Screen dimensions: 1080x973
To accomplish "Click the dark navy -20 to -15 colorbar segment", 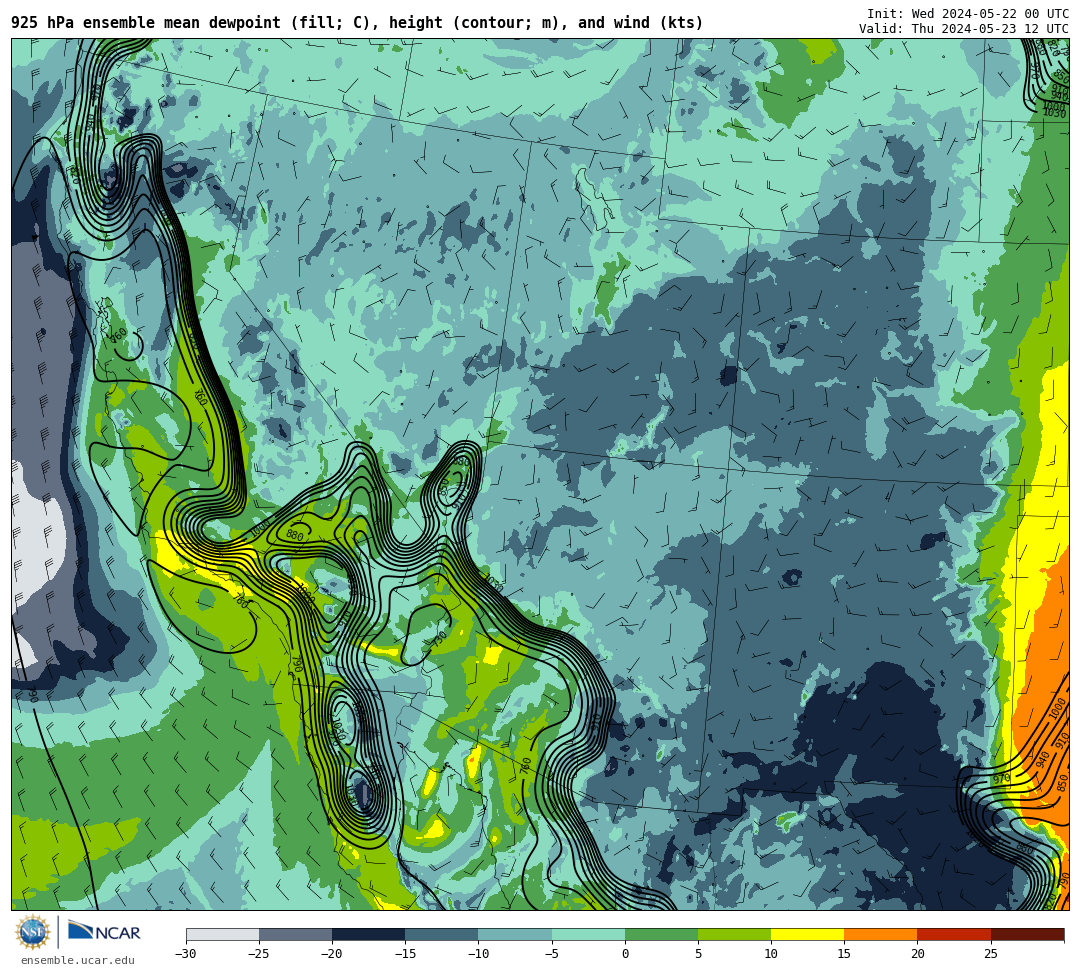I will click(368, 934).
